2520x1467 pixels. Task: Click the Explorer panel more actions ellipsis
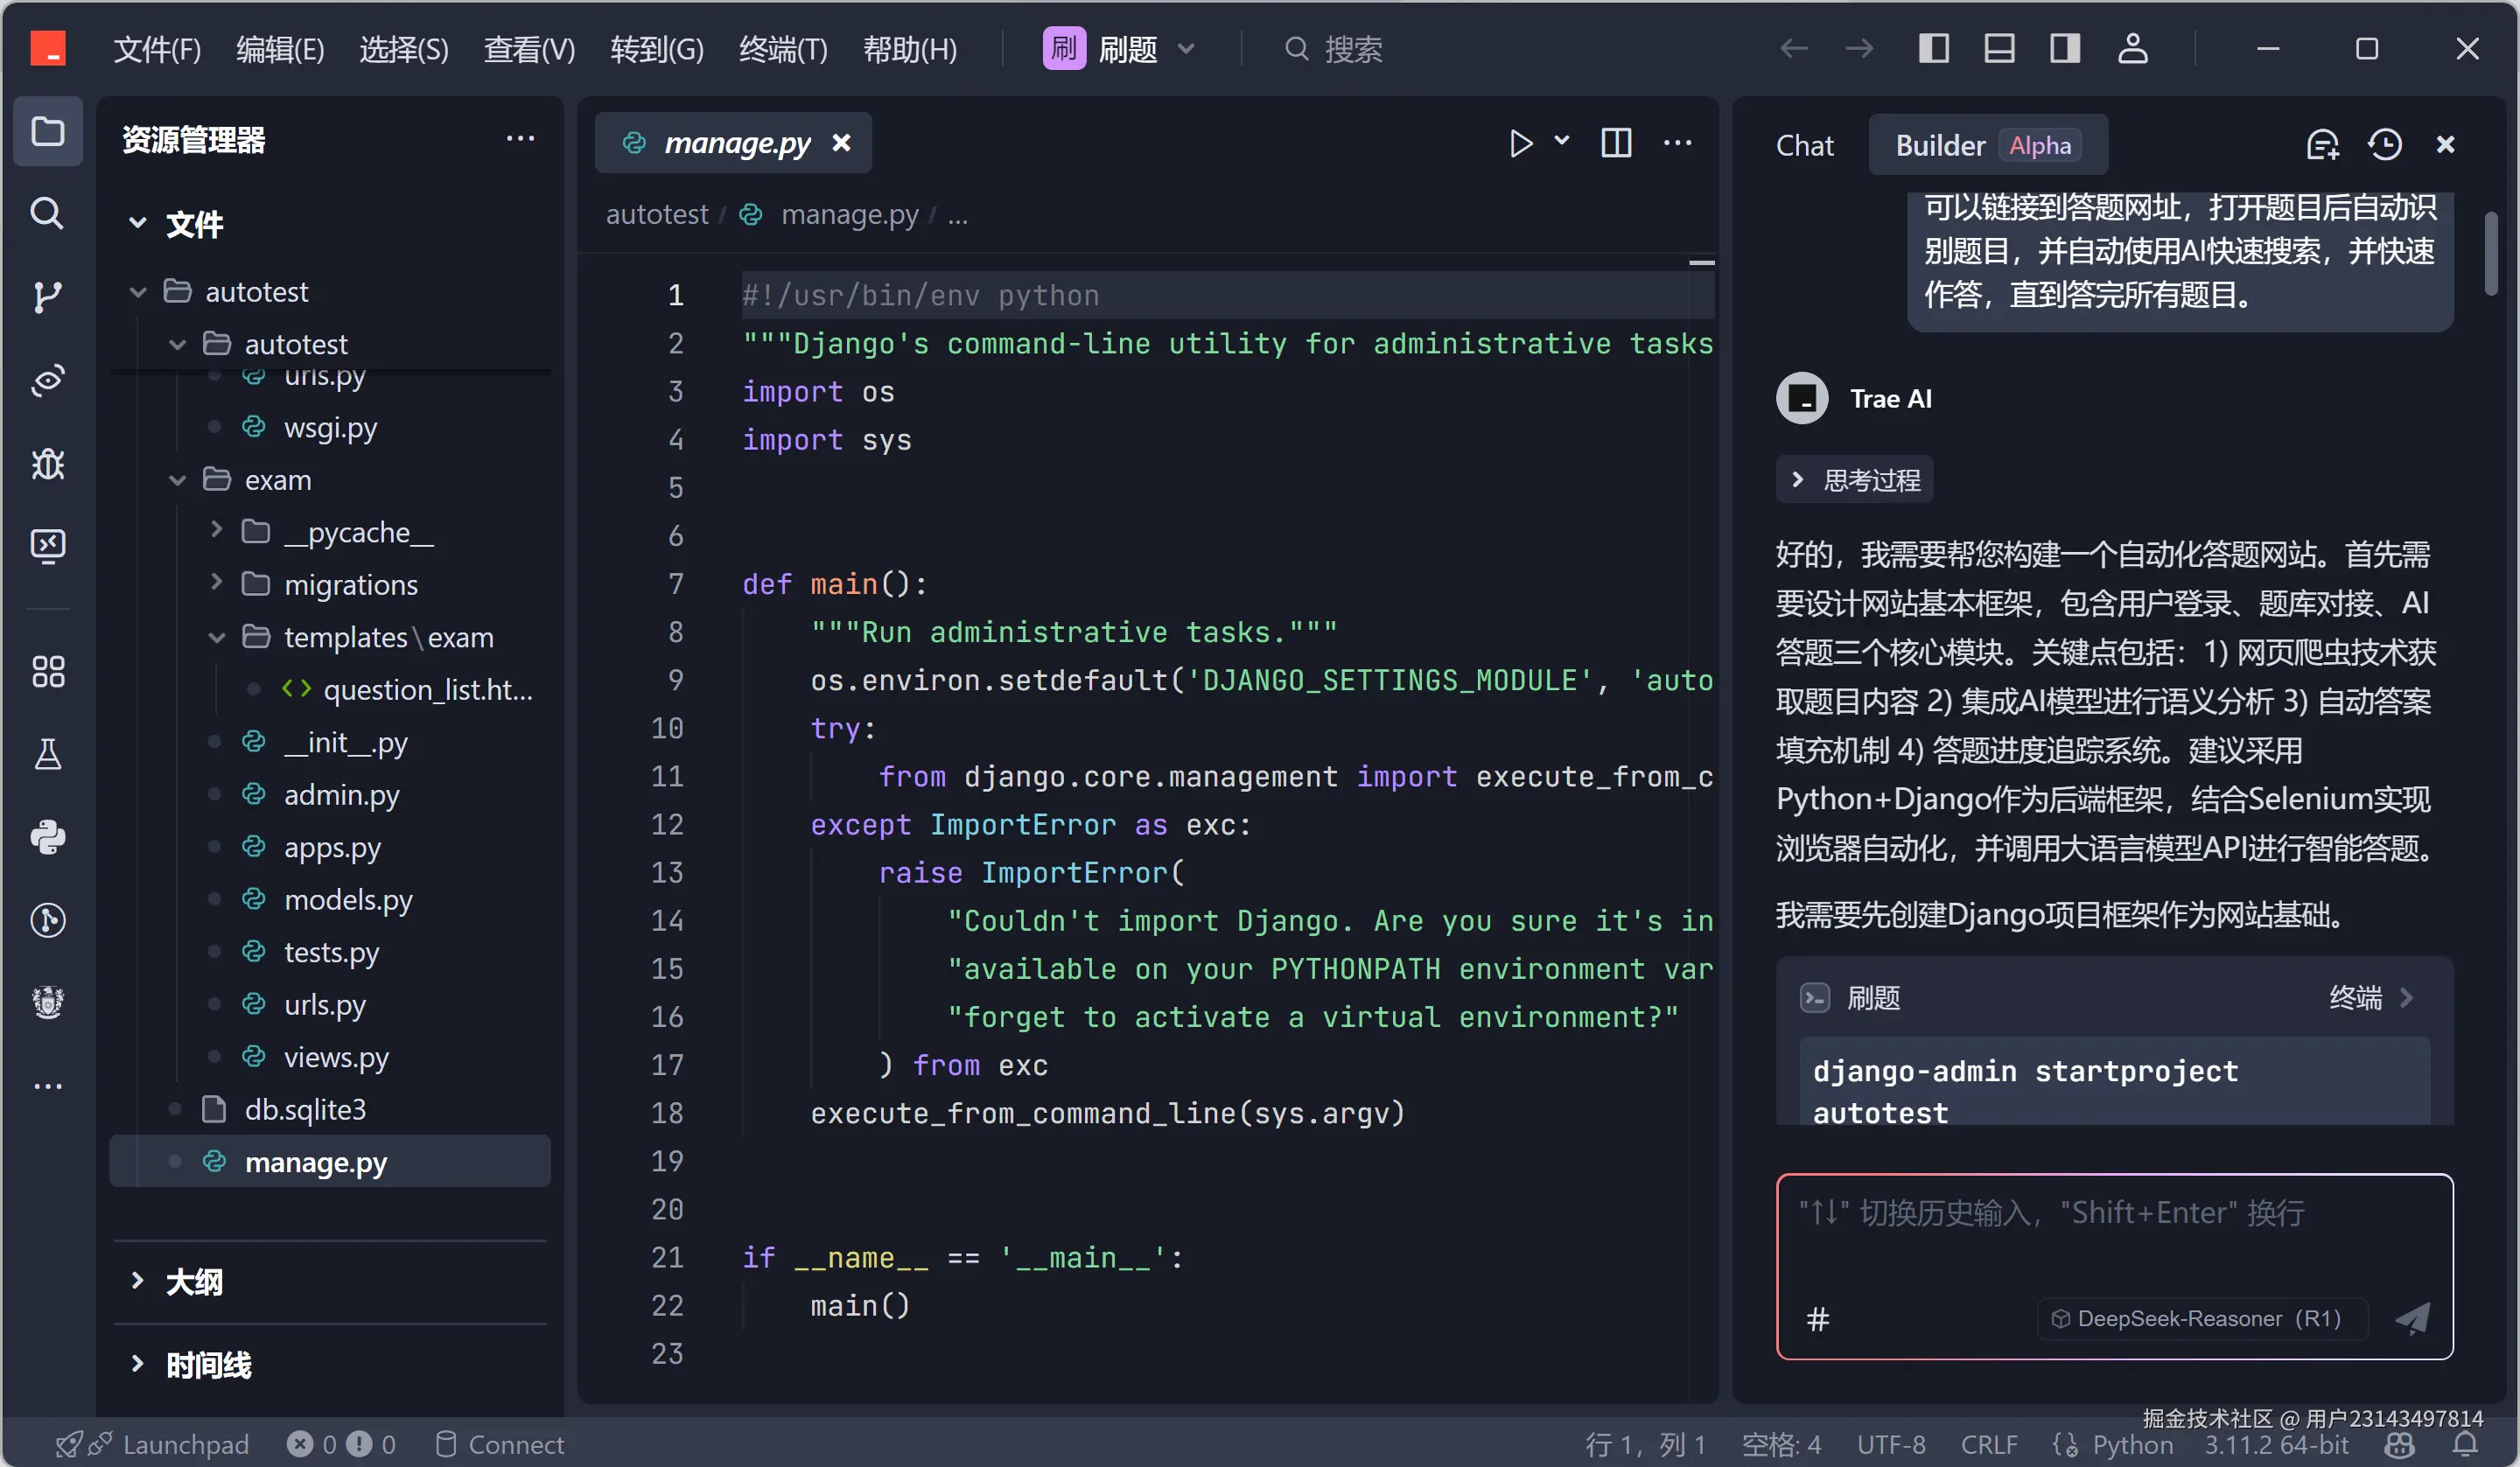[520, 140]
